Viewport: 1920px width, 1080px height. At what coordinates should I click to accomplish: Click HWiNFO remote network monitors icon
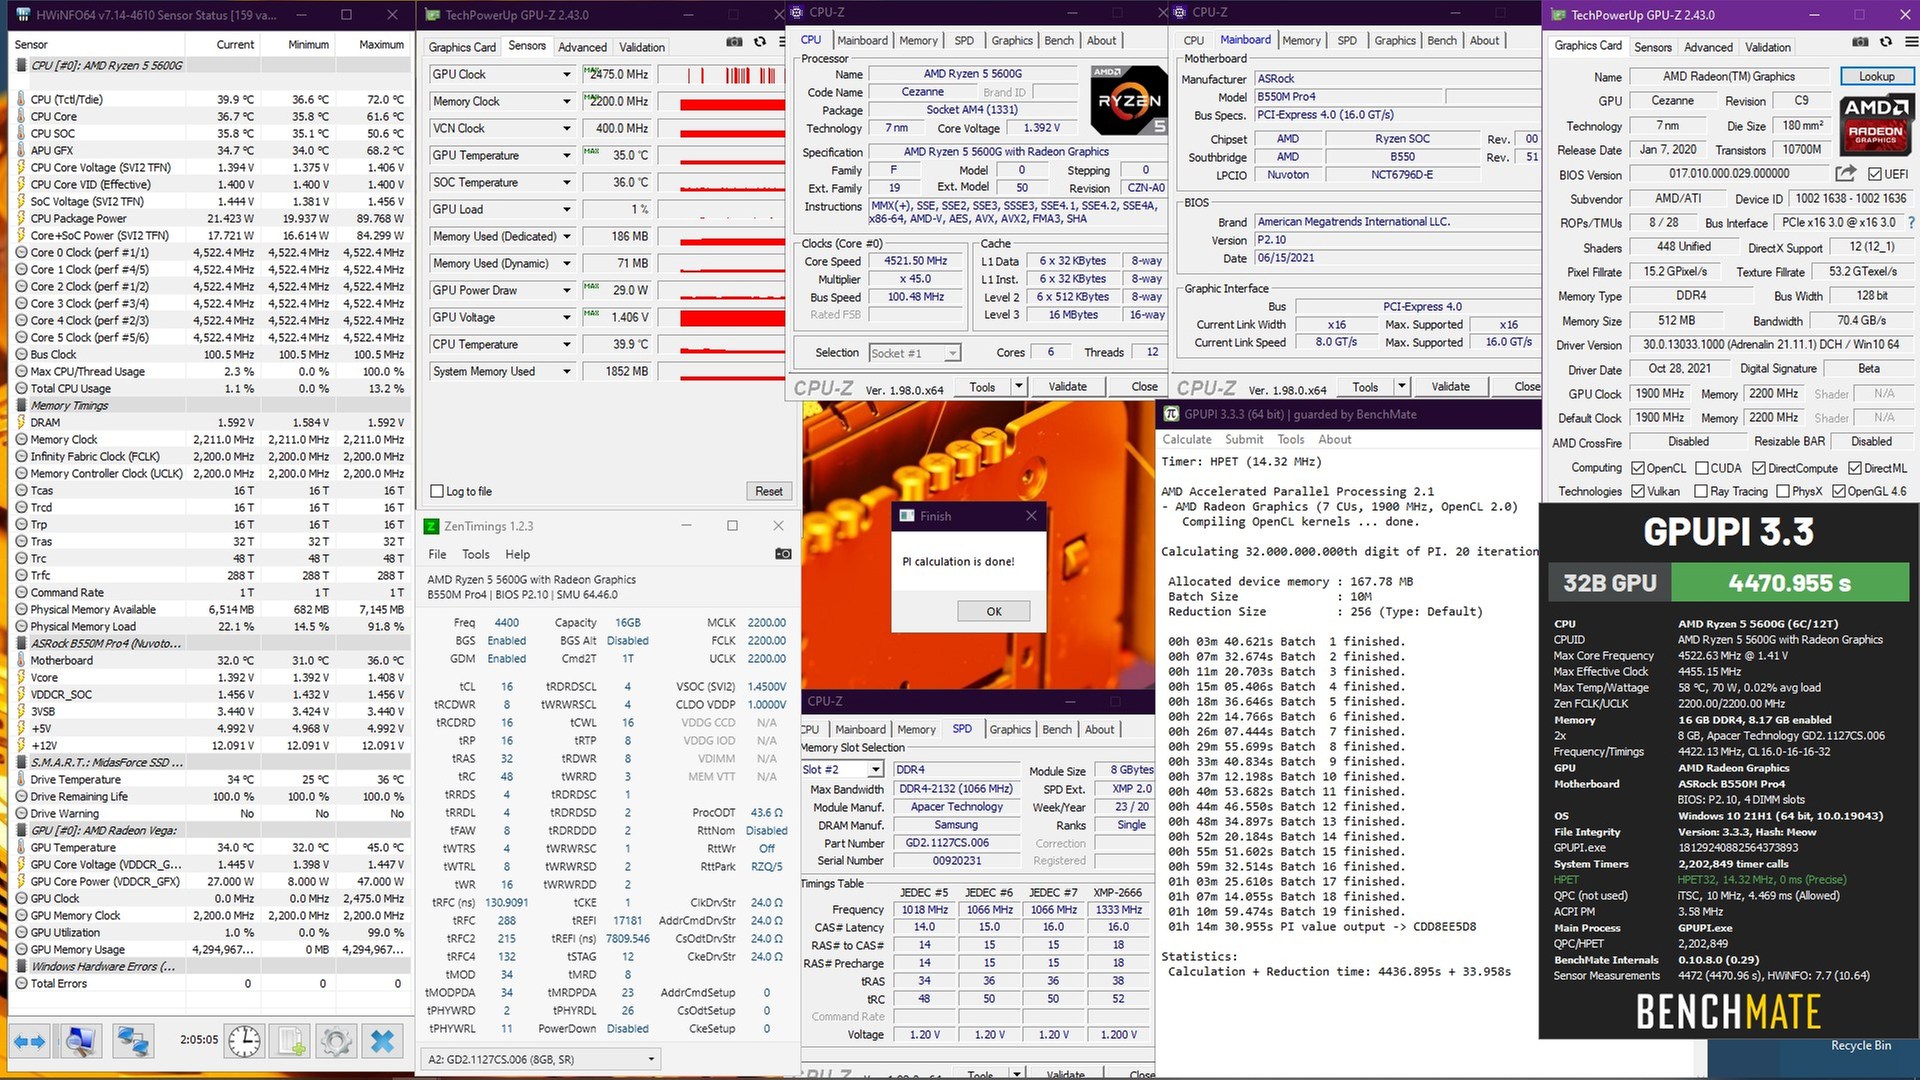click(132, 1041)
